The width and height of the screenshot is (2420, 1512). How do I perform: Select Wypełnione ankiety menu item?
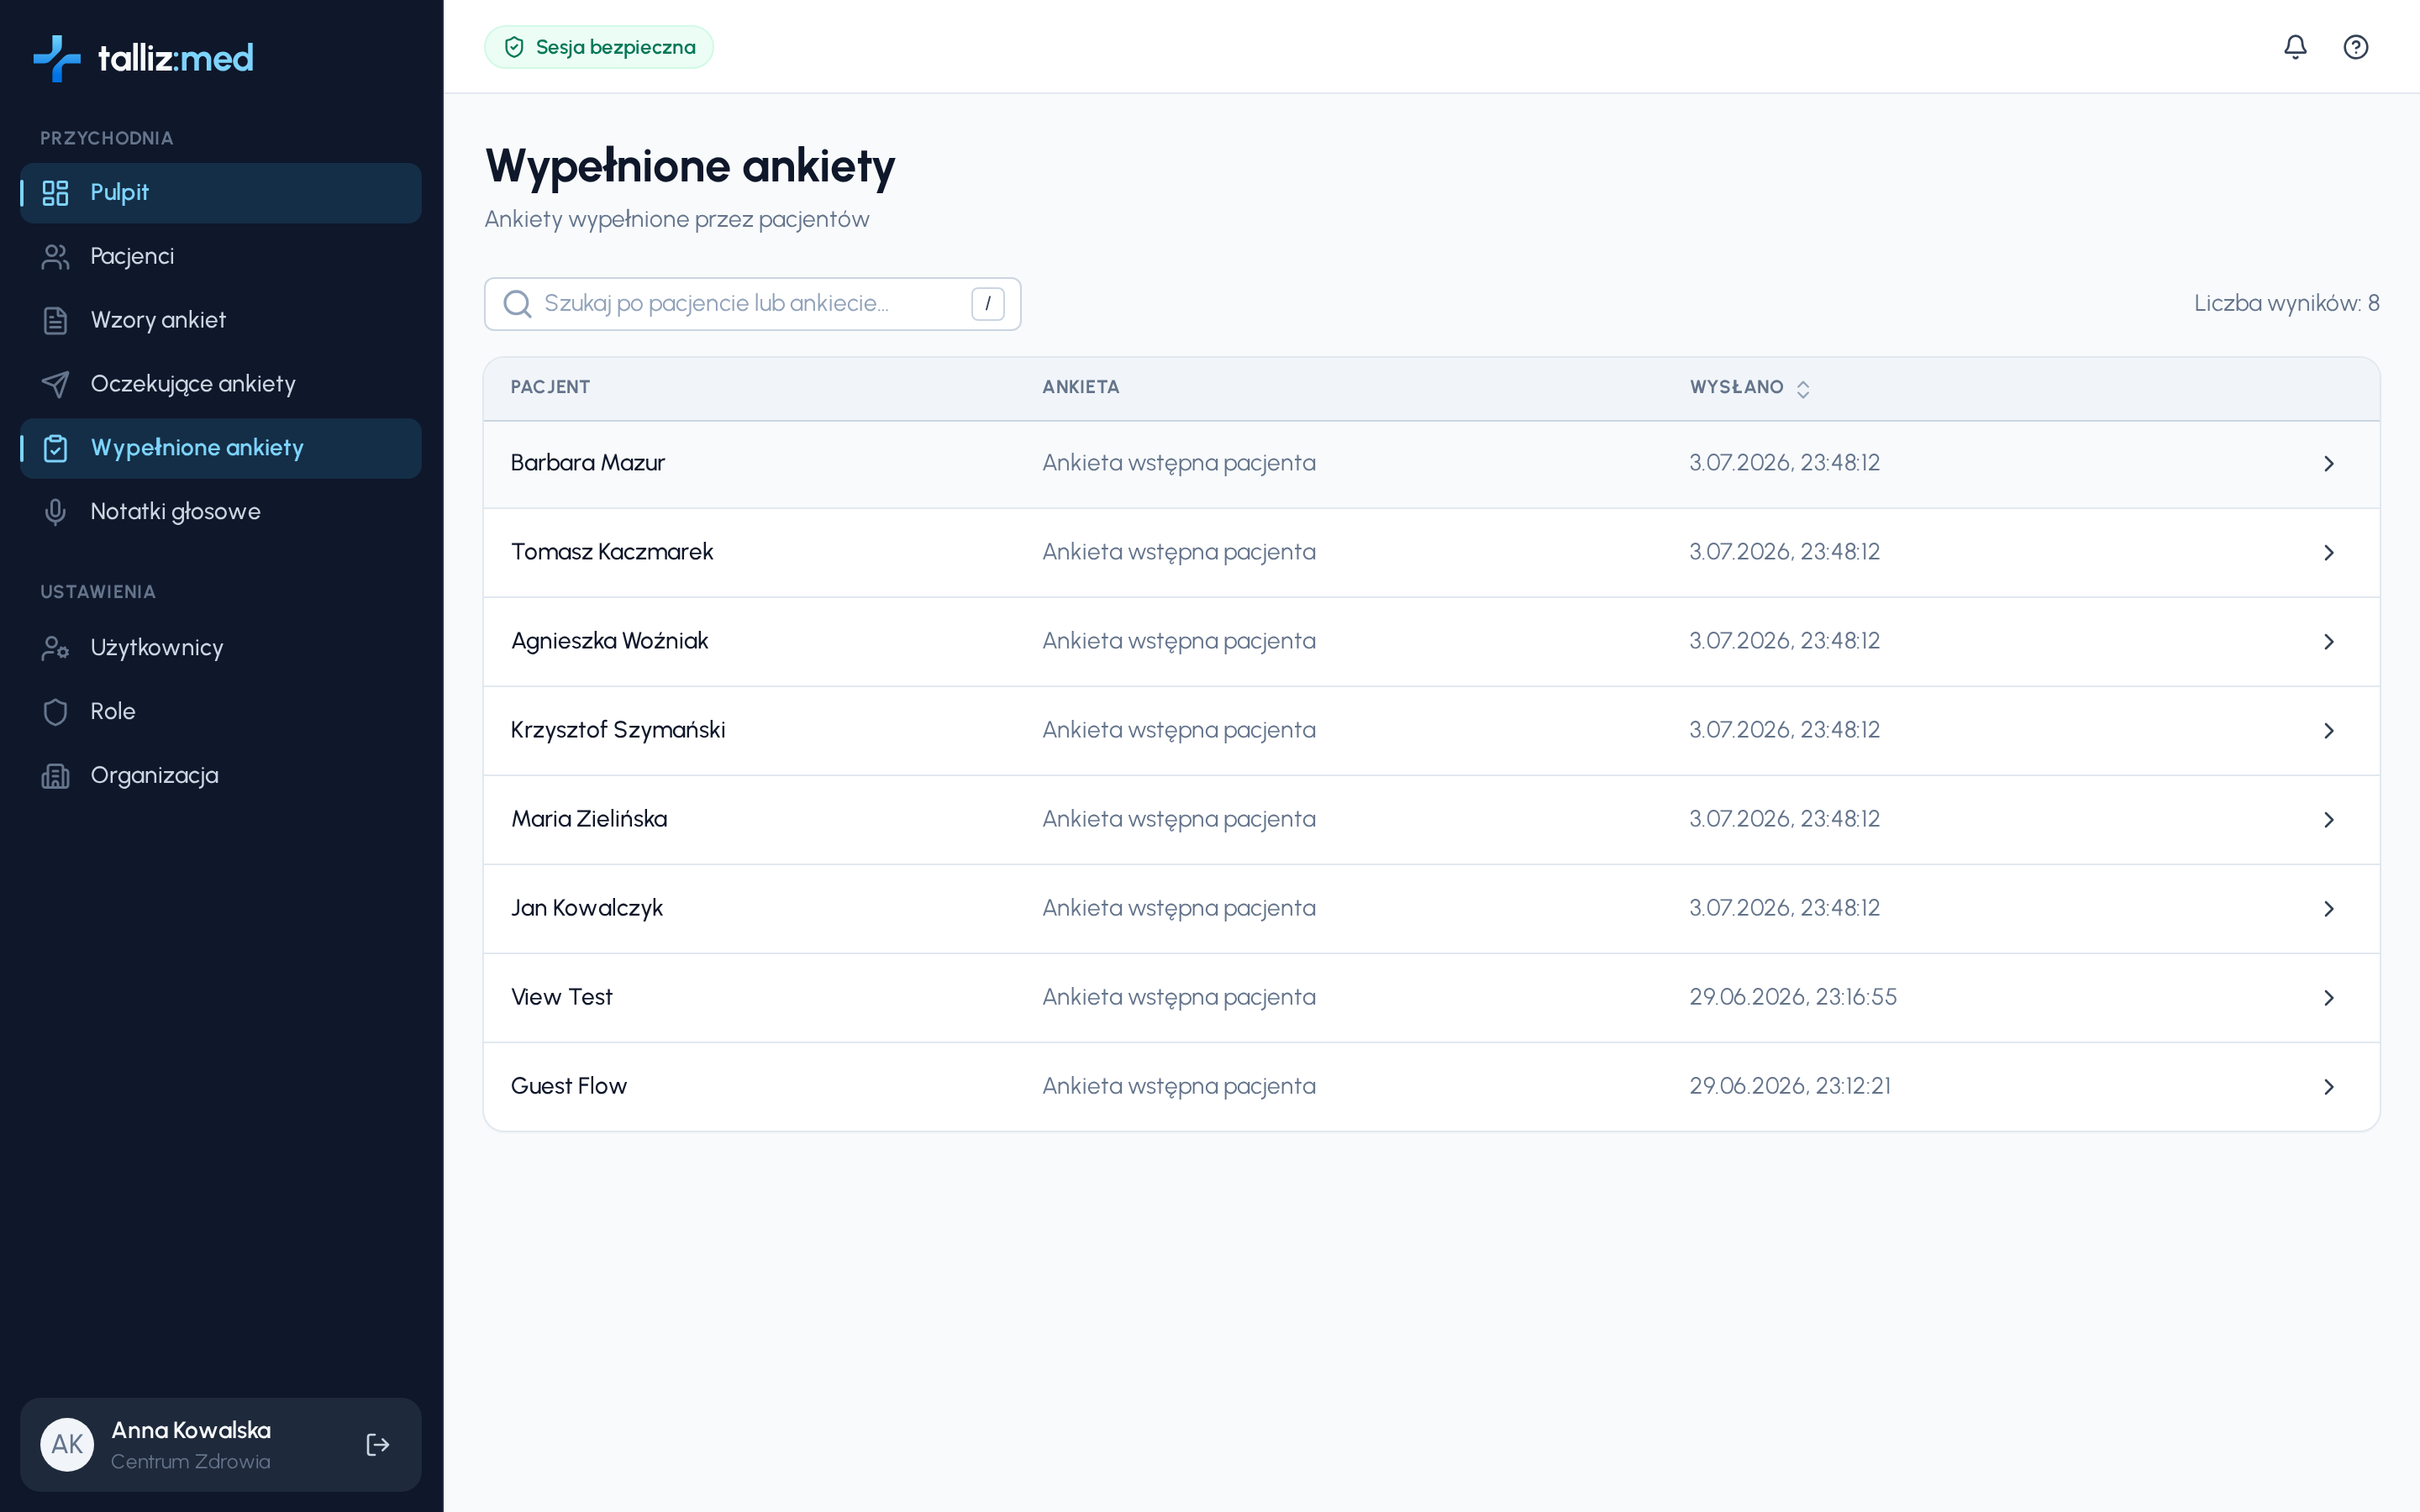(x=220, y=448)
